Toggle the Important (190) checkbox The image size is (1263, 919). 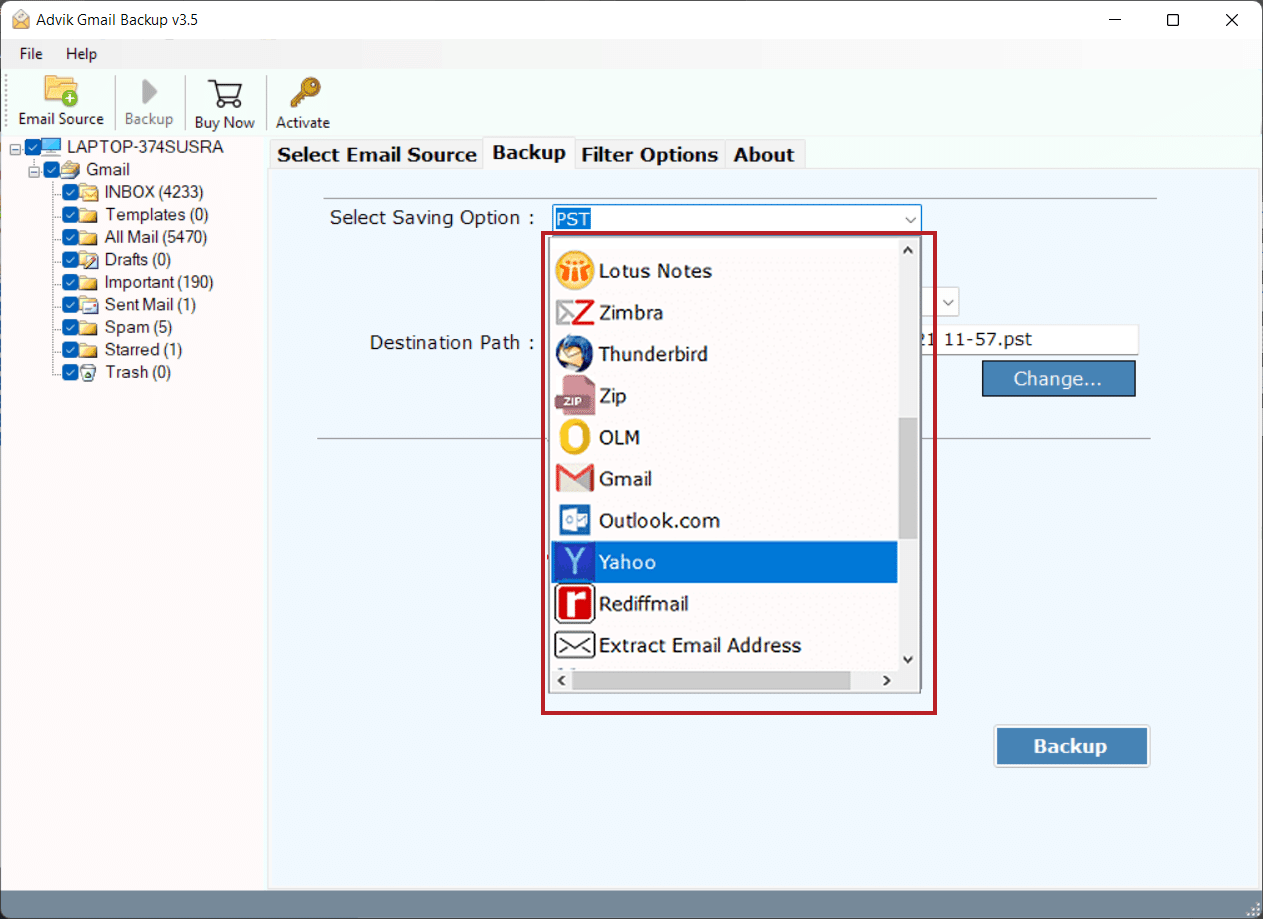[70, 282]
